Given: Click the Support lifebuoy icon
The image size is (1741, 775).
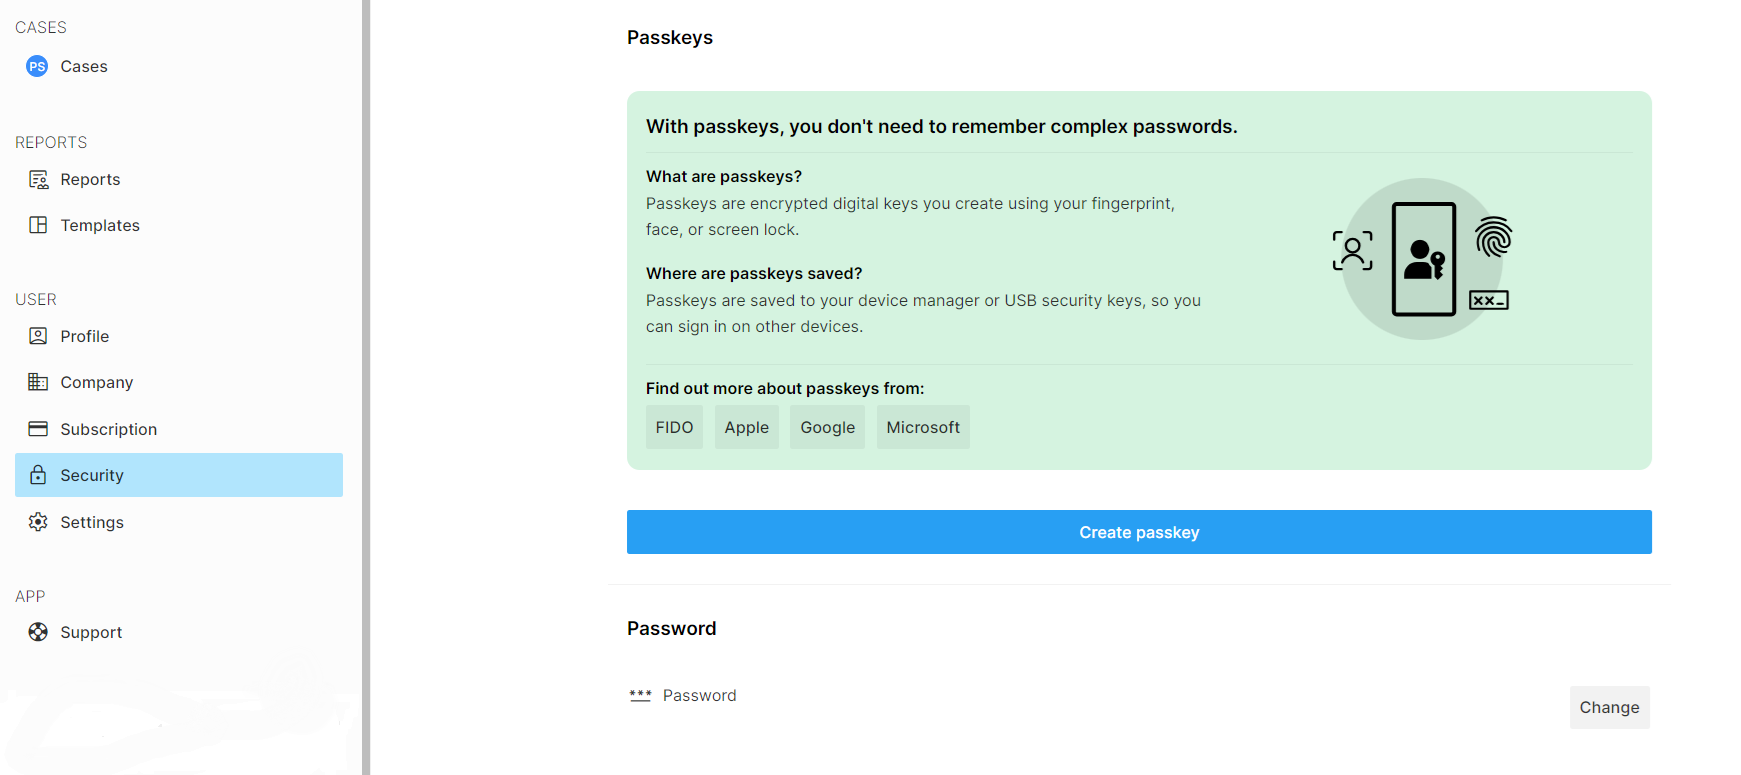Looking at the screenshot, I should [x=38, y=633].
